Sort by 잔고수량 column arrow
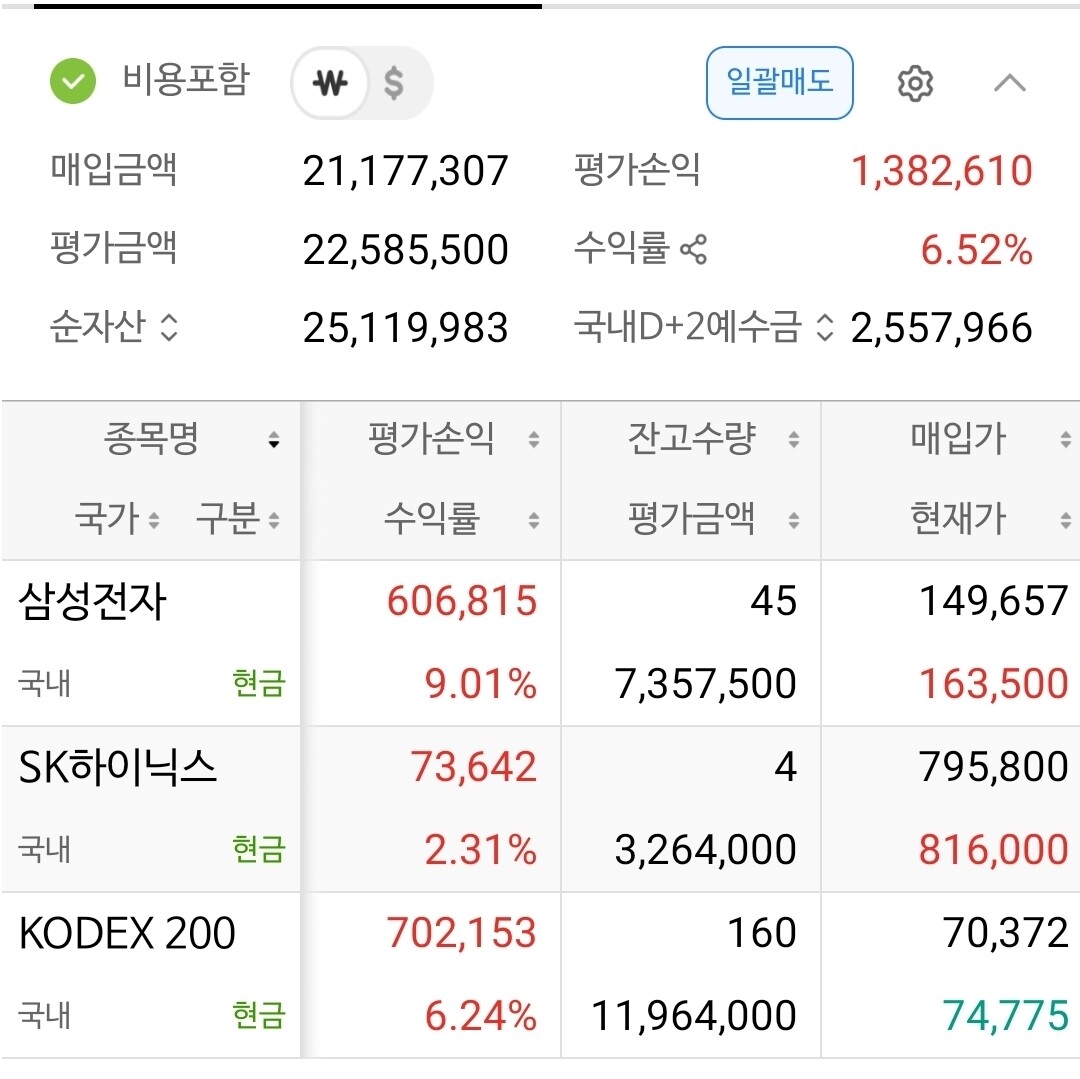1080x1079 pixels. coord(794,440)
